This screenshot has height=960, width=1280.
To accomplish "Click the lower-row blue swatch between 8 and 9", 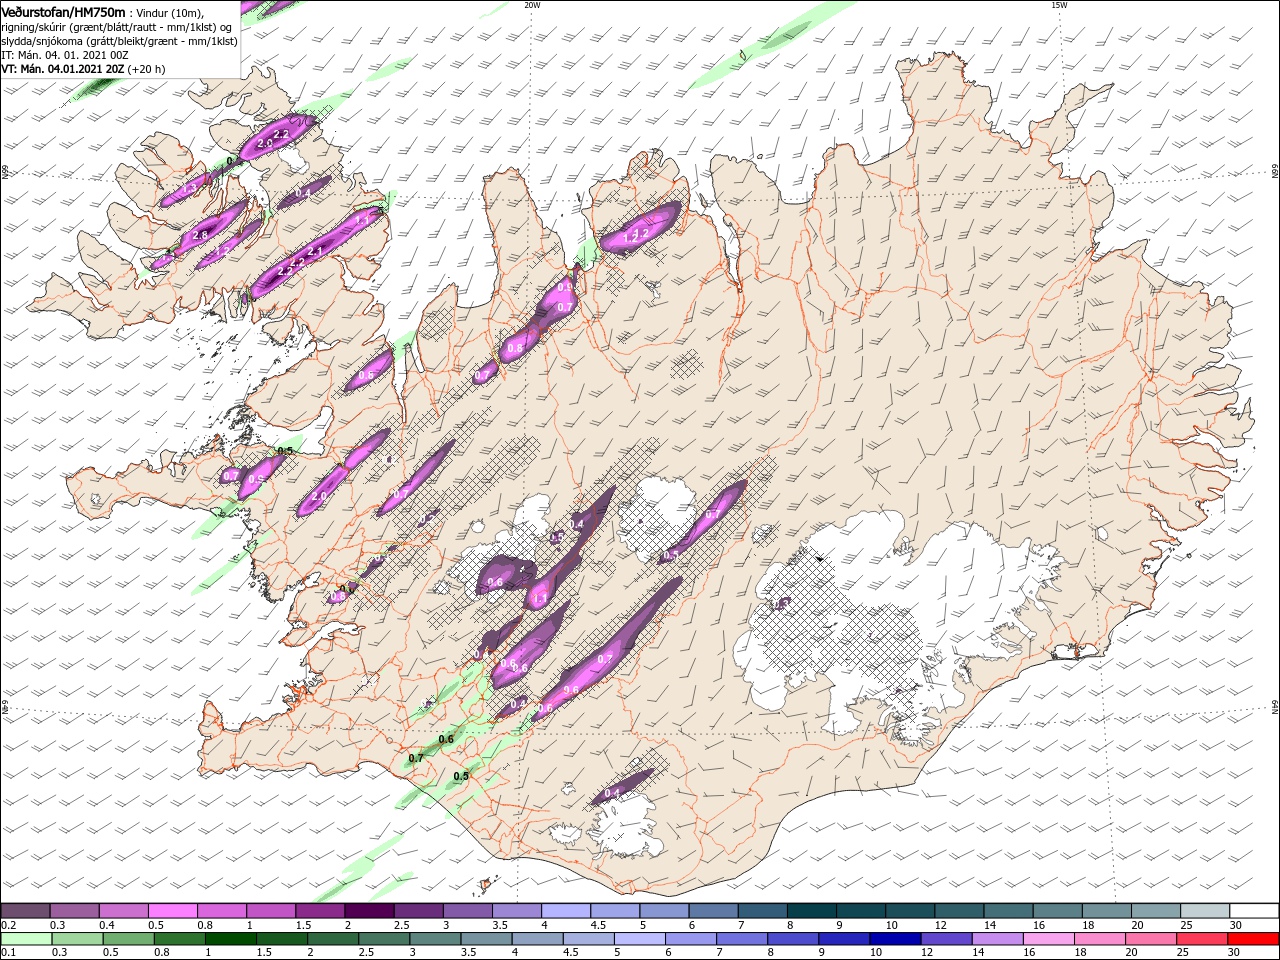I will coord(794,939).
